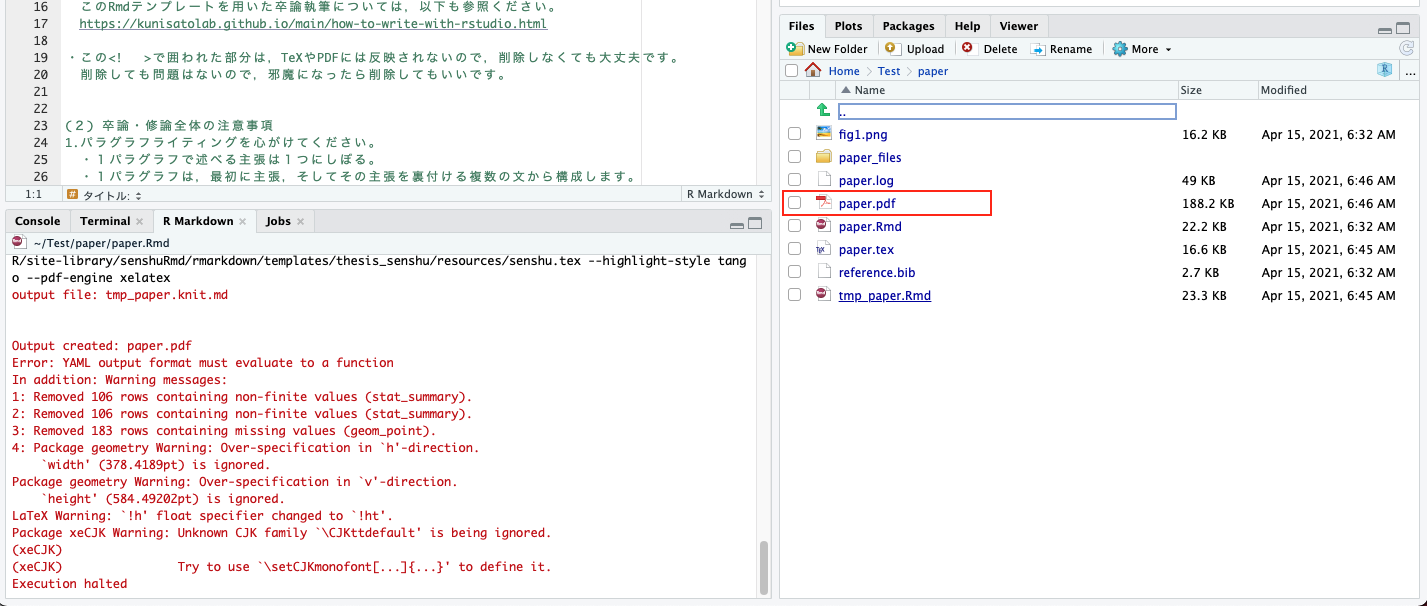Open the kunisatolab GitHub URL
Viewport: 1427px width, 606px height.
pos(312,23)
